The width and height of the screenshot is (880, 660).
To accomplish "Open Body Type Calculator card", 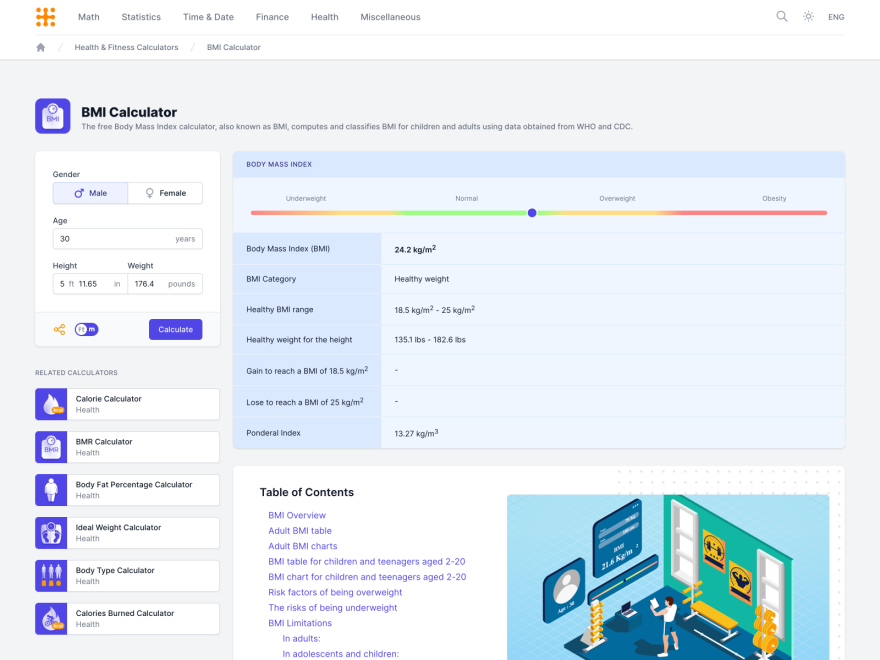I will point(127,576).
